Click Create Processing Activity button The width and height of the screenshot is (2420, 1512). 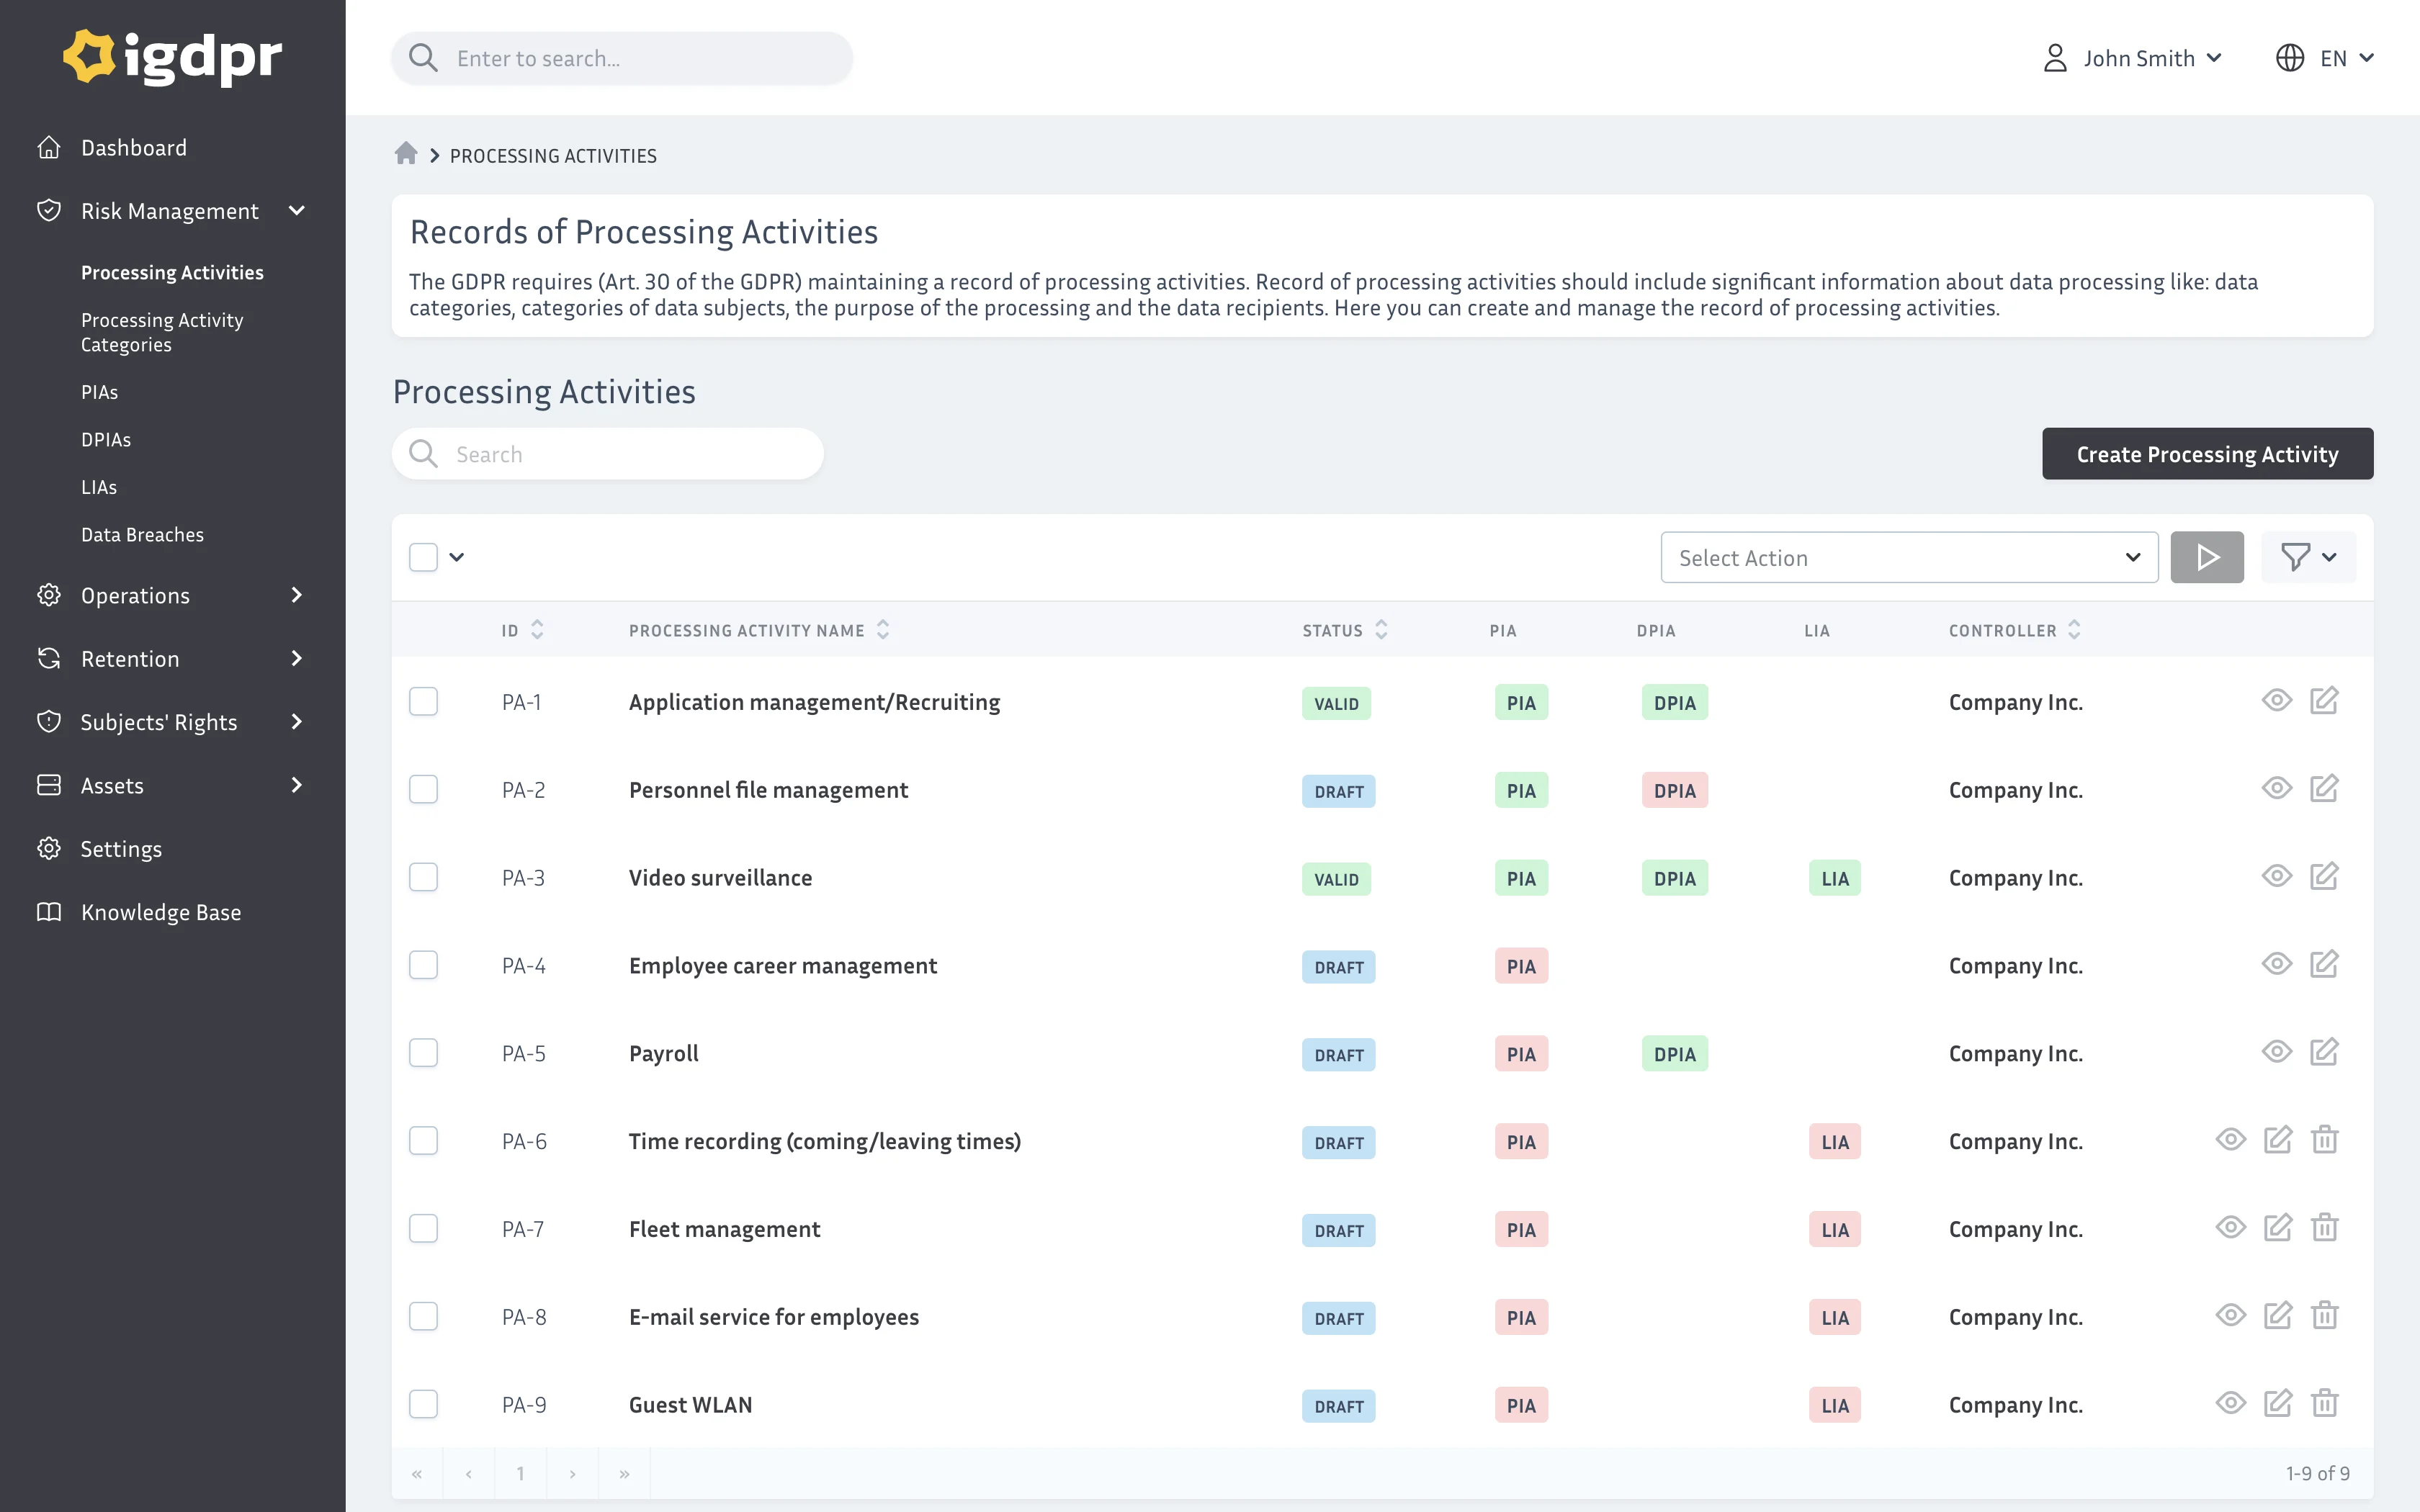2206,454
